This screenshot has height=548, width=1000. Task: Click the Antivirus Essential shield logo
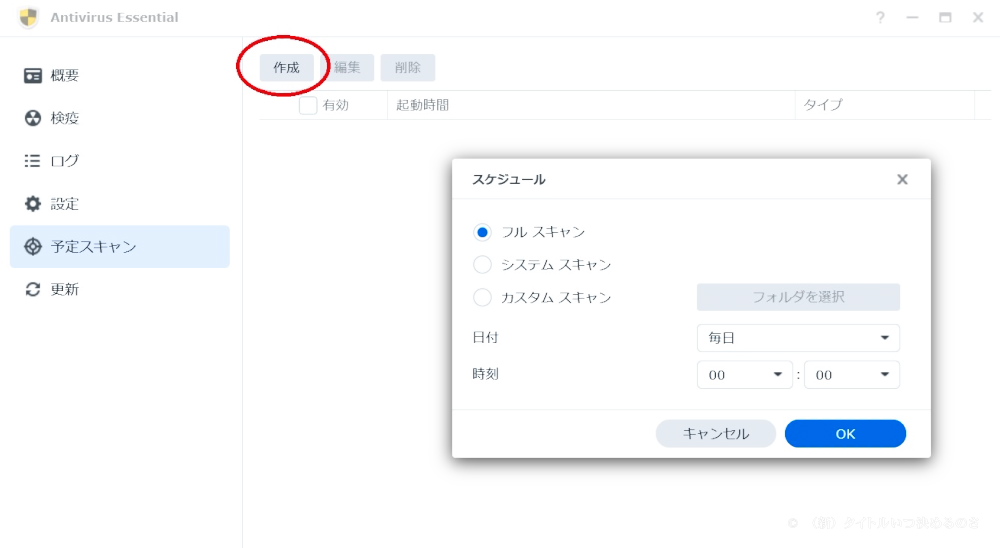click(x=29, y=17)
